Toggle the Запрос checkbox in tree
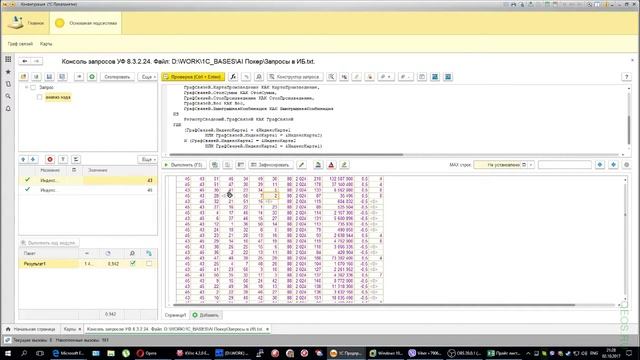The width and height of the screenshot is (640, 360). [x=33, y=87]
